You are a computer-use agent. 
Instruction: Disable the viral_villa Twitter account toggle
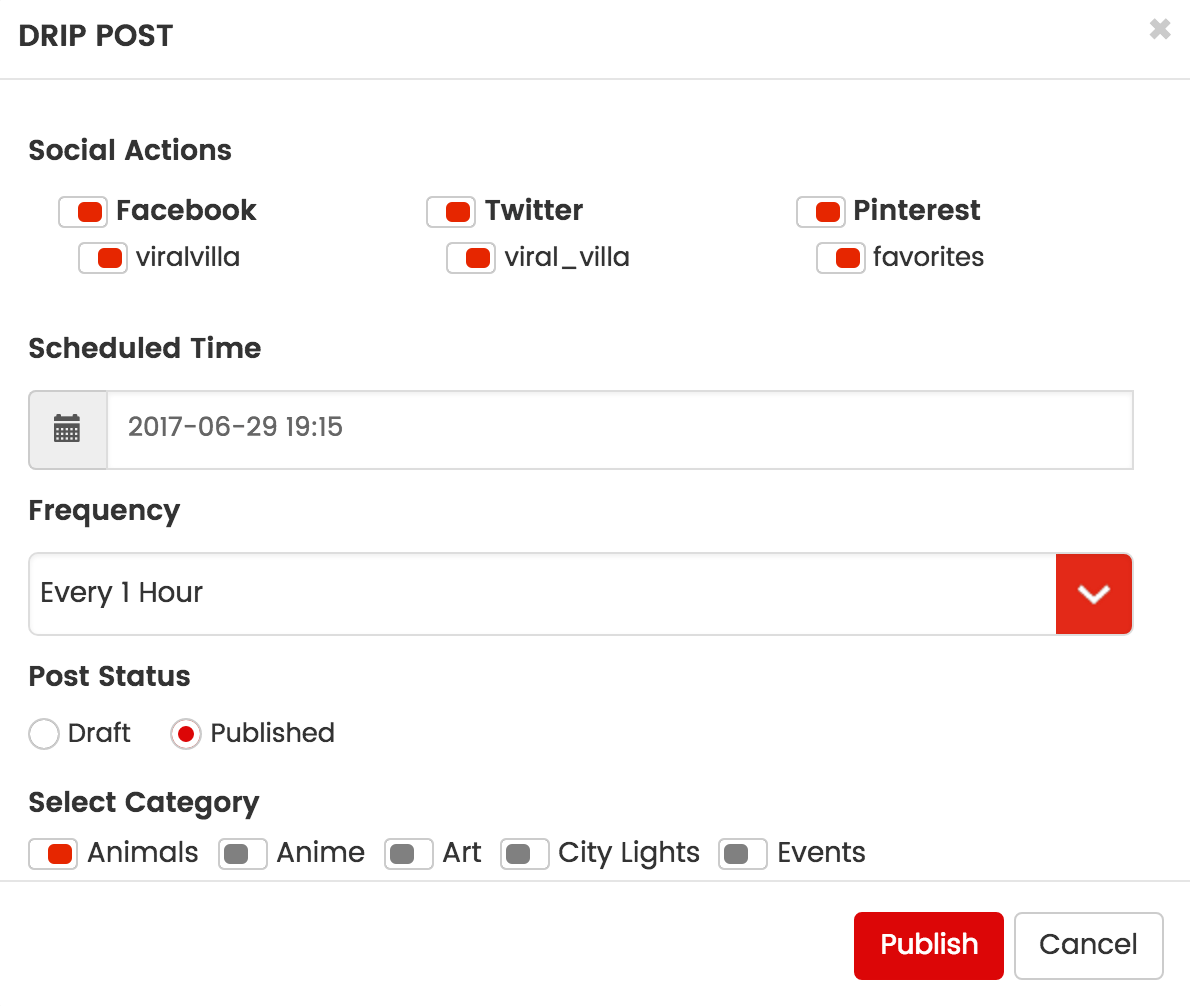point(471,258)
